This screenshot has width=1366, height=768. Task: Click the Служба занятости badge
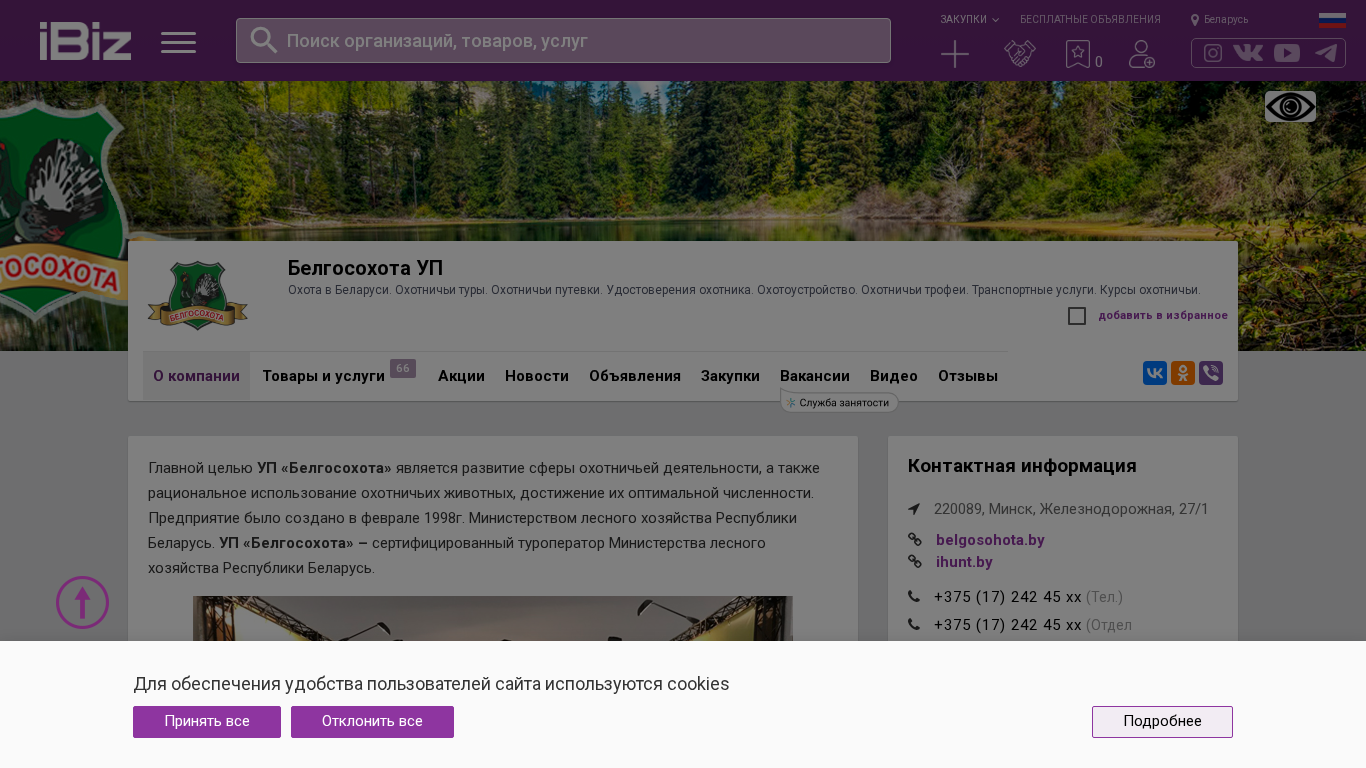pos(839,402)
